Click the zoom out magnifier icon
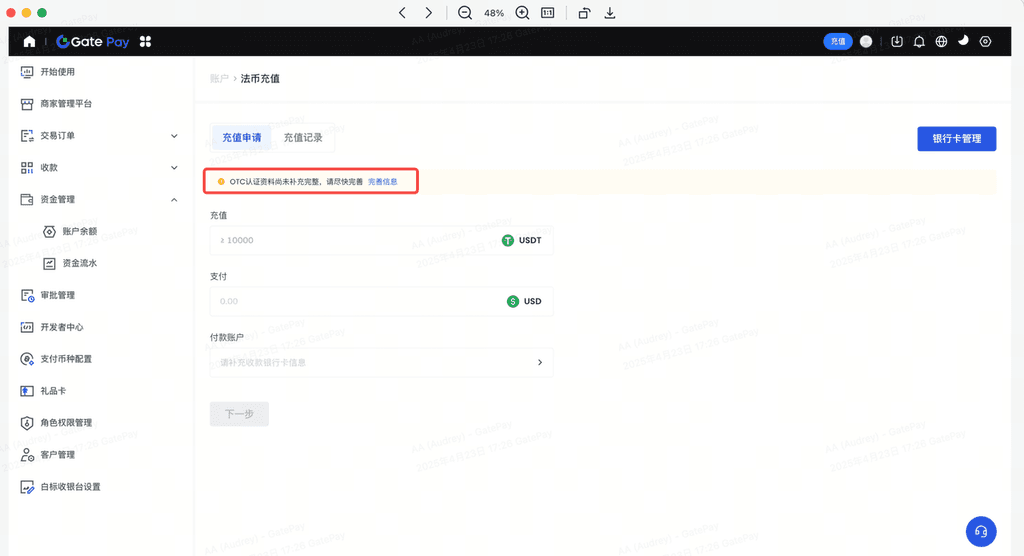The image size is (1024, 556). click(x=465, y=13)
